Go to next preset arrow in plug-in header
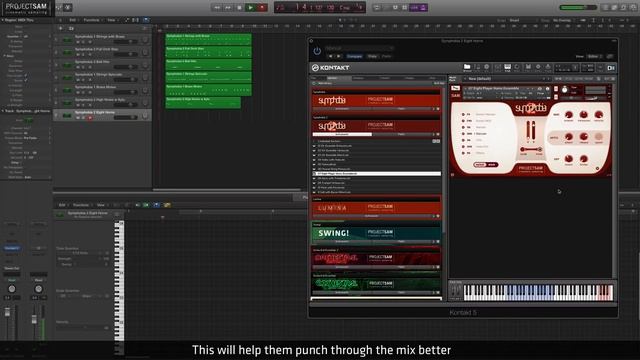Viewport: 640px width, 360px height. [x=339, y=56]
